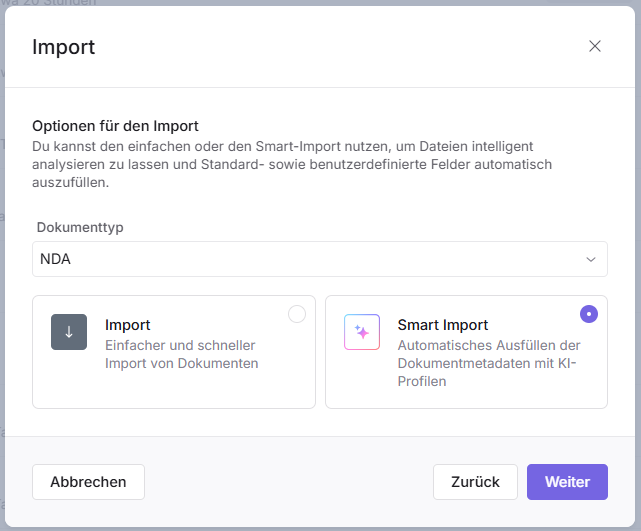This screenshot has height=531, width=641.
Task: Expand the chevron arrow in Dokumenttyp field
Action: (x=590, y=259)
